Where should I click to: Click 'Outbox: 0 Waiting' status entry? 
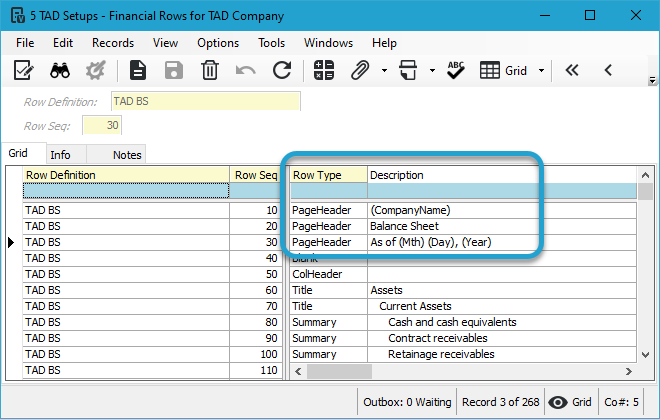pos(407,402)
